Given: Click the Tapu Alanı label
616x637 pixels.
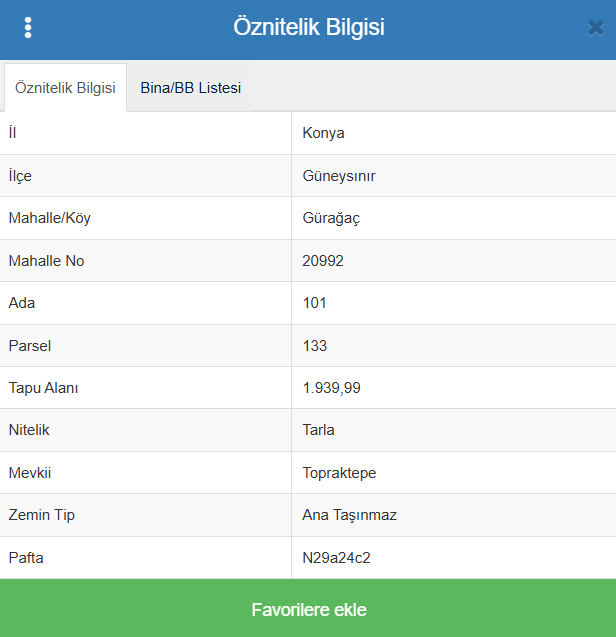Looking at the screenshot, I should click(x=43, y=388).
